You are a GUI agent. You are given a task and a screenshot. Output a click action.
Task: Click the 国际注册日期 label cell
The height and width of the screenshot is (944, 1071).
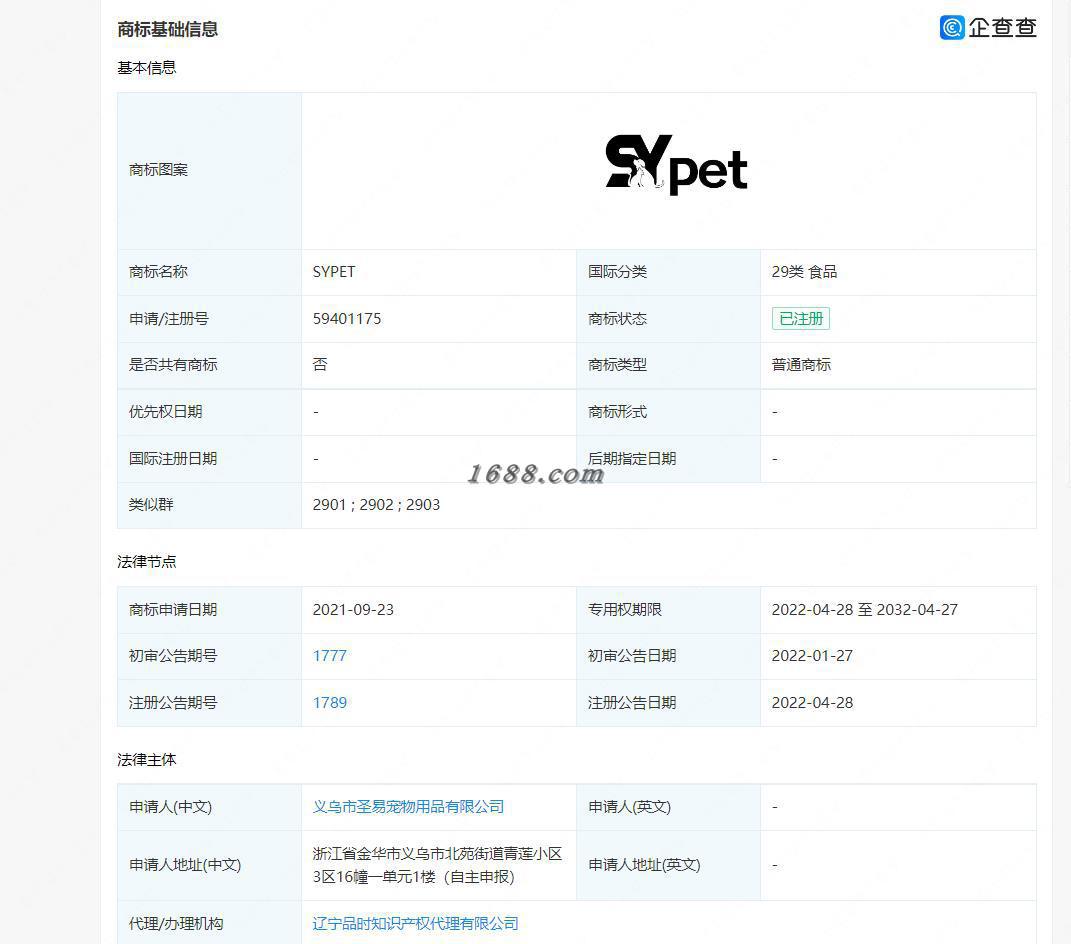tap(209, 458)
